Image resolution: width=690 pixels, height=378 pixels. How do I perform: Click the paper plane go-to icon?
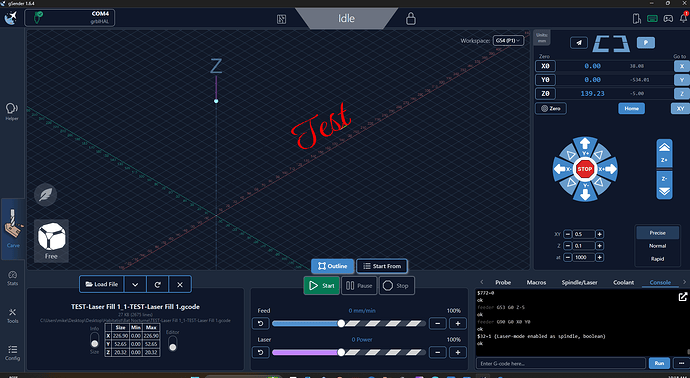579,43
